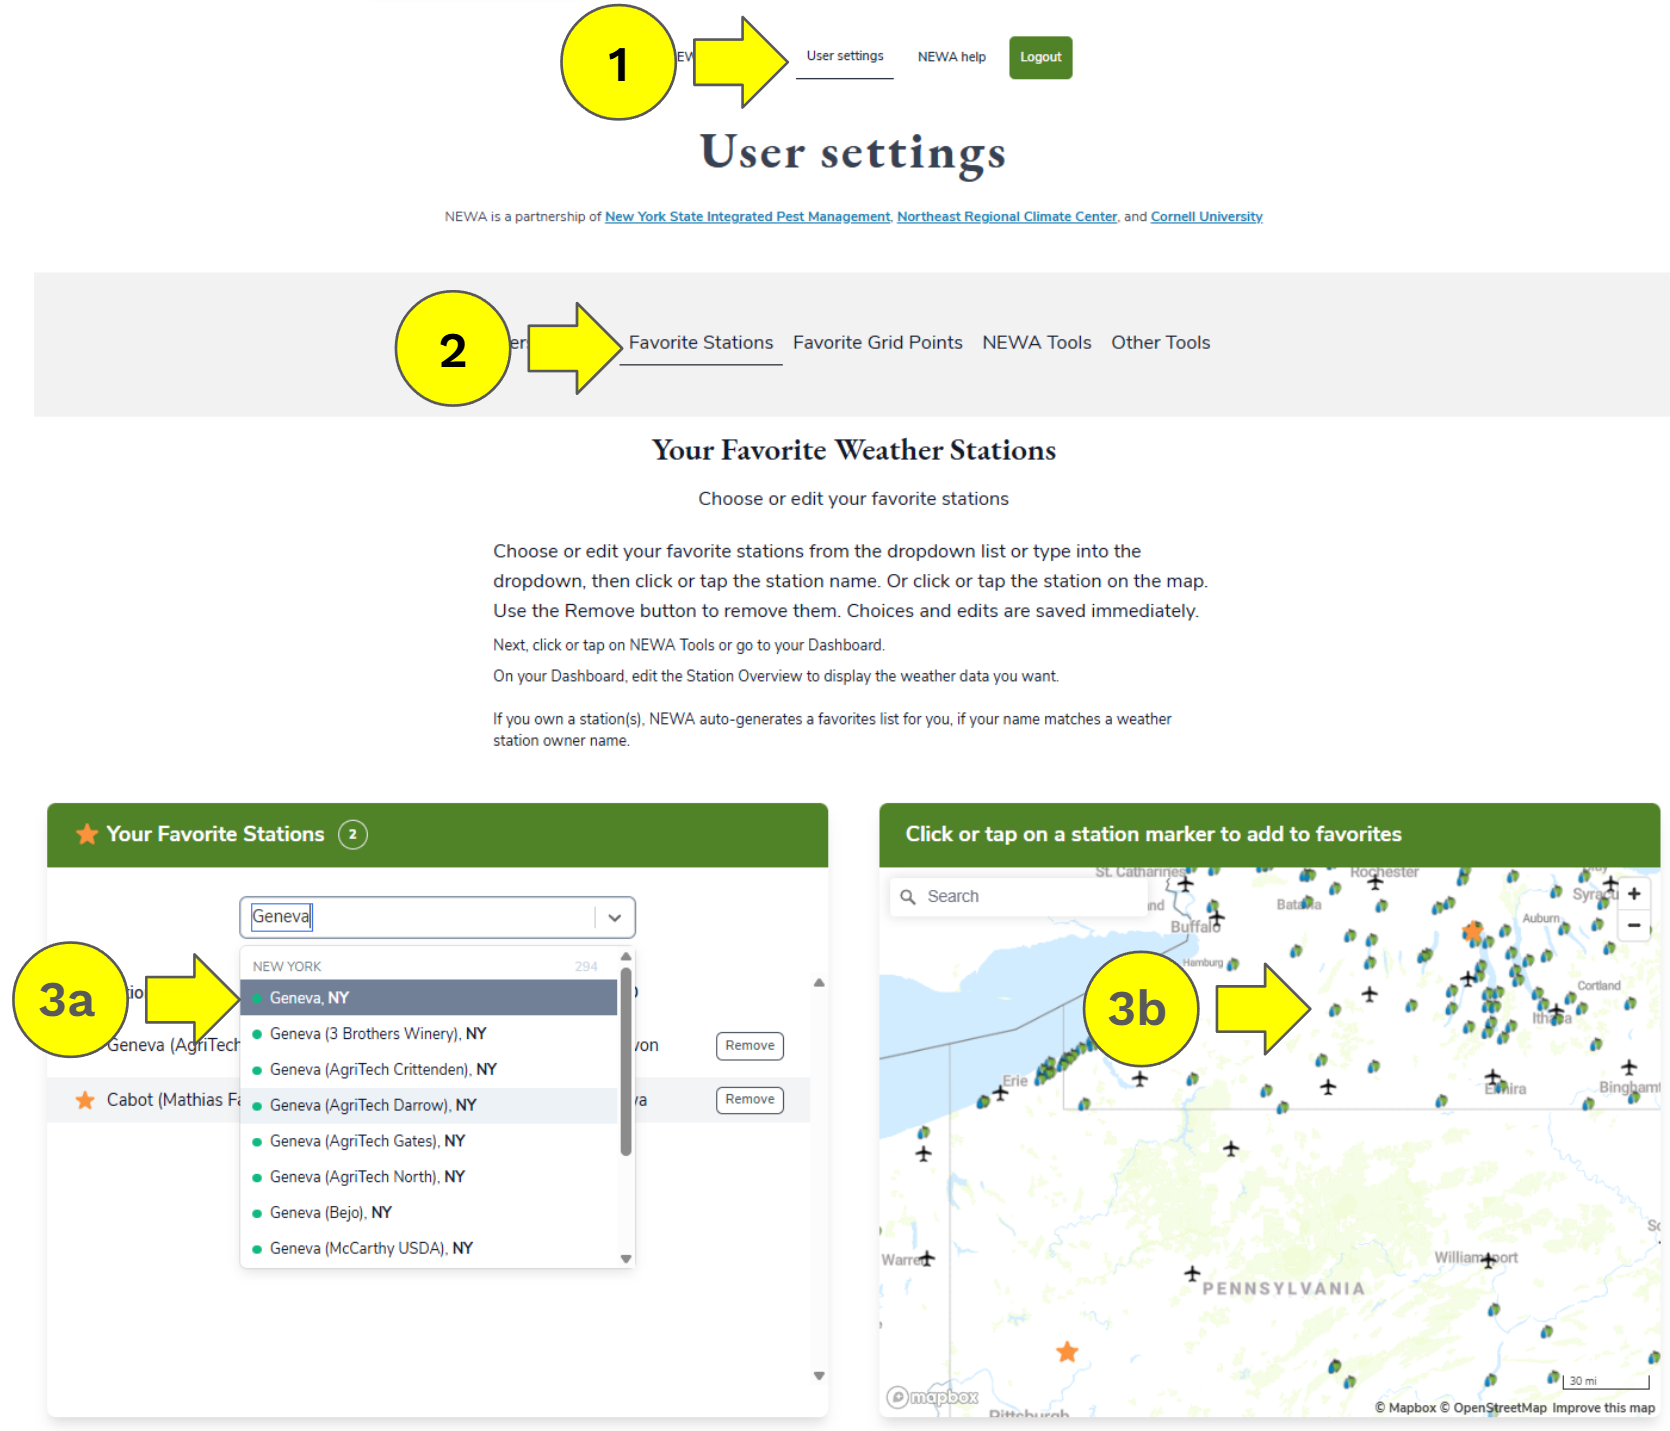Switch to the Favorite Grid Points tab
1670x1431 pixels.
click(877, 342)
